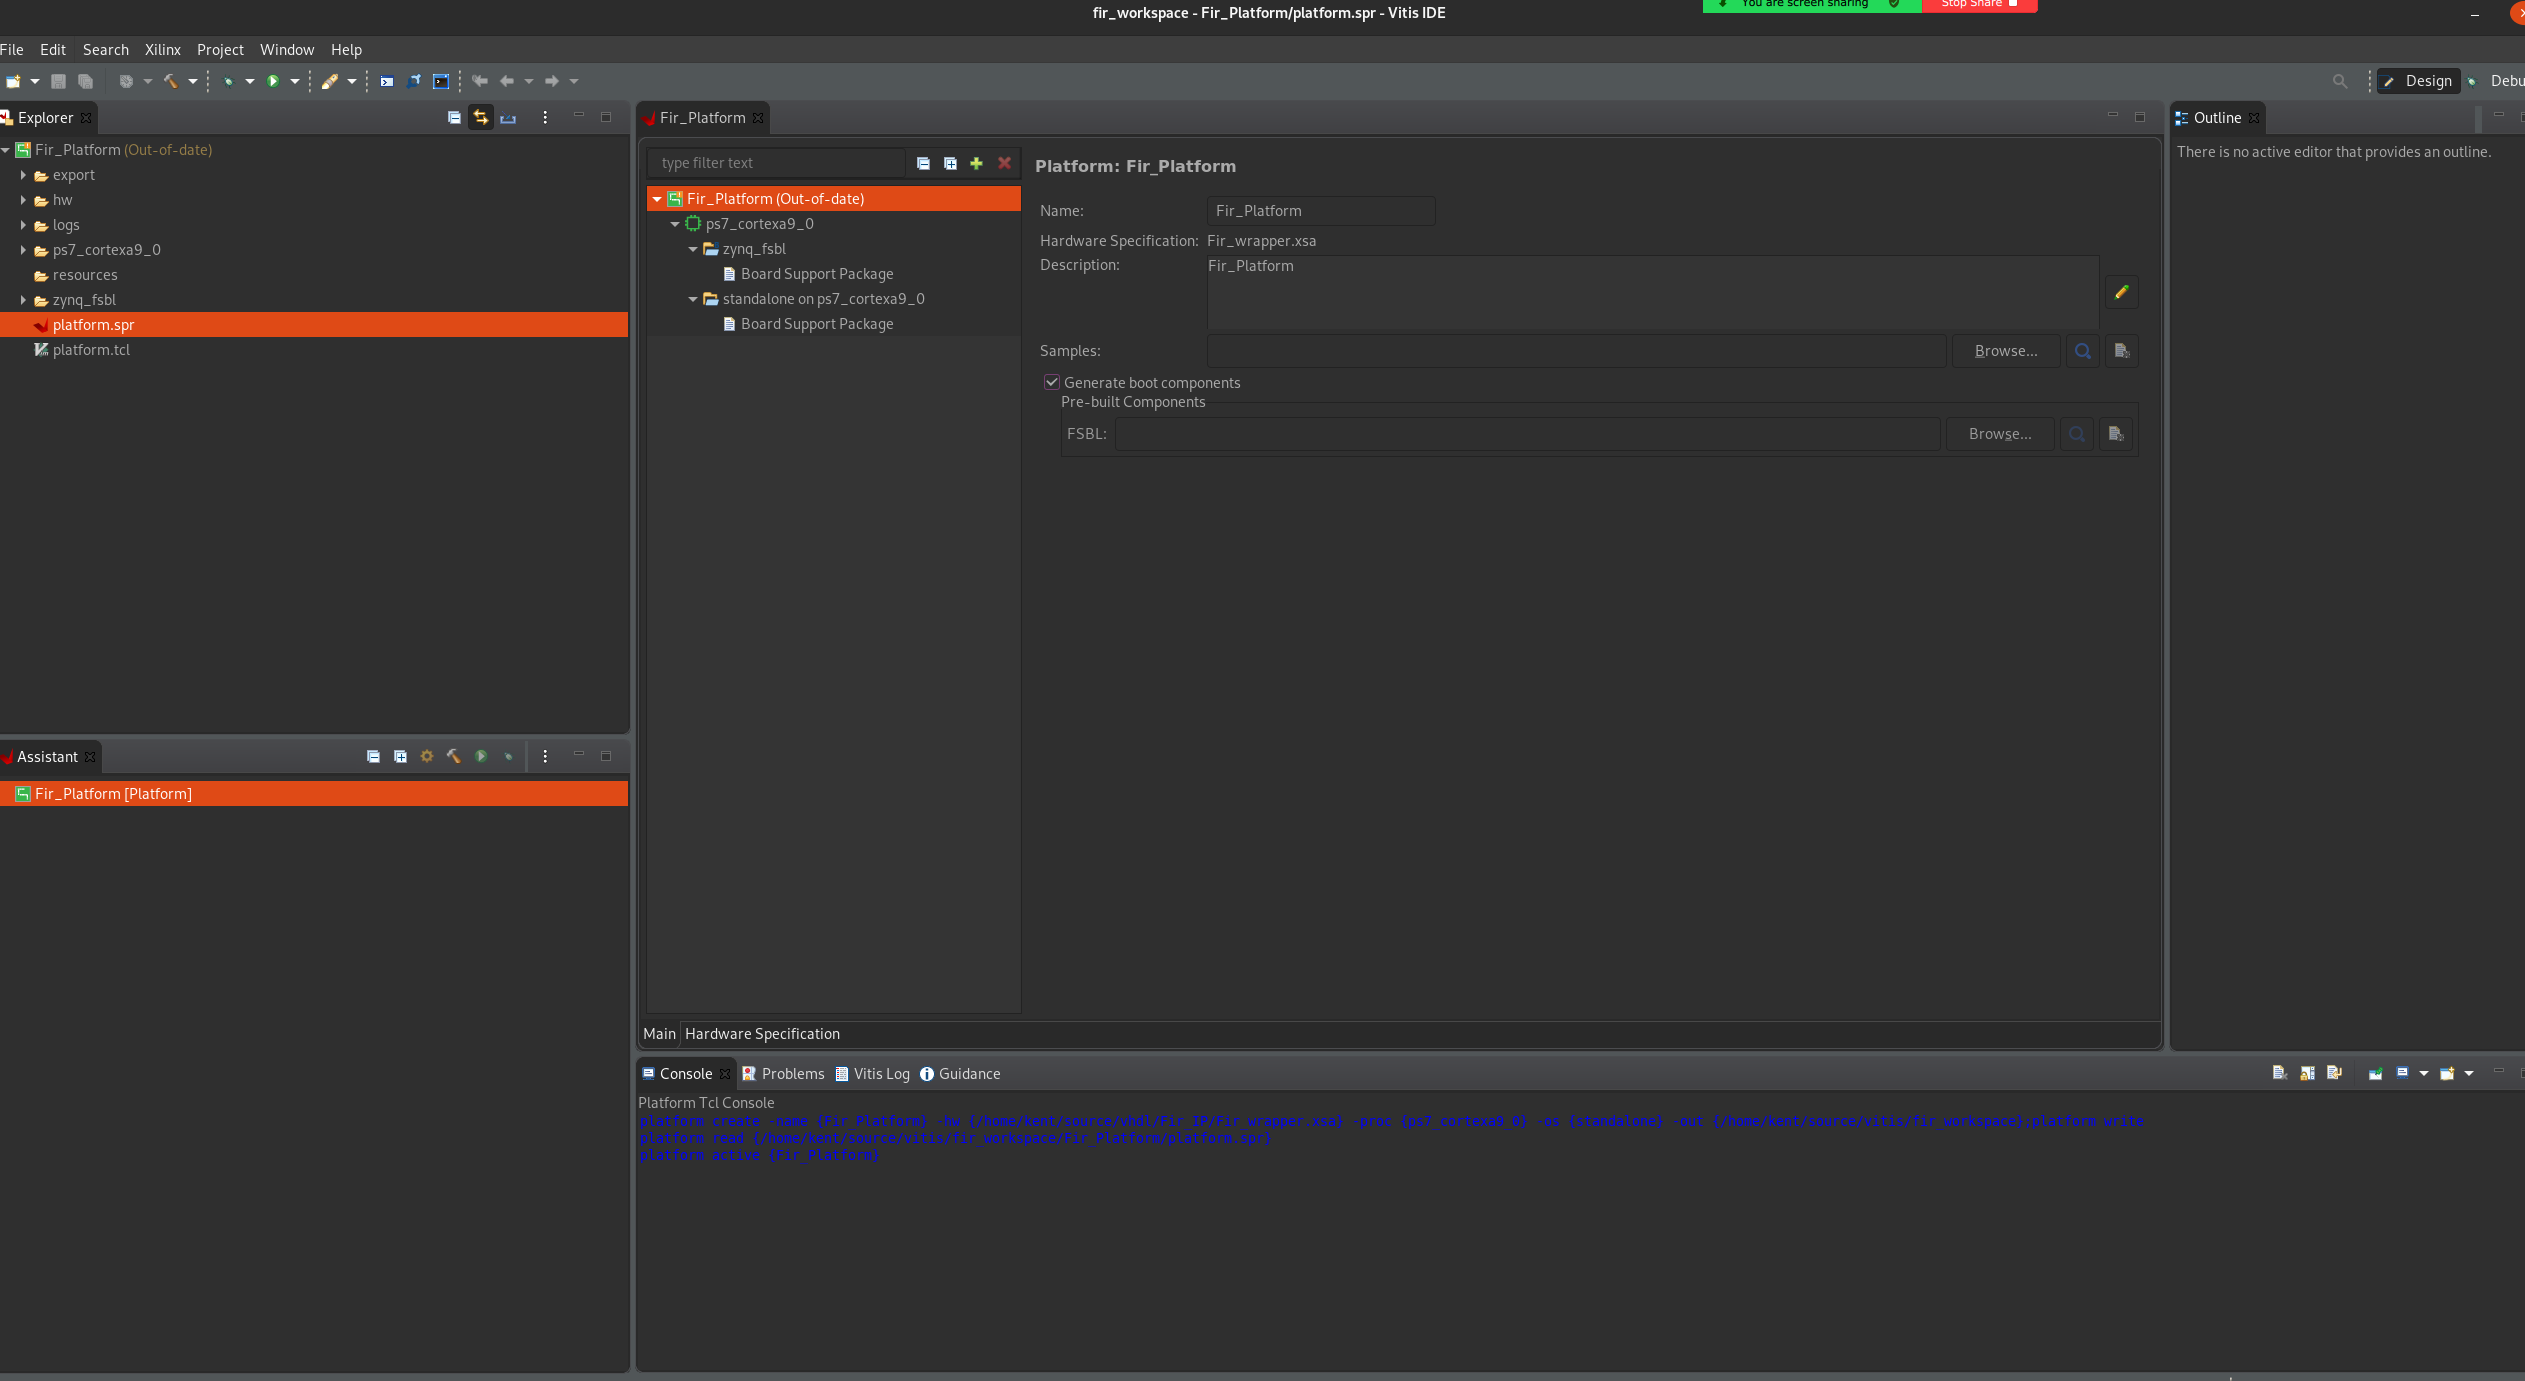Switch to the Vitis Log tab
Viewport: 2525px width, 1381px height.
[872, 1073]
